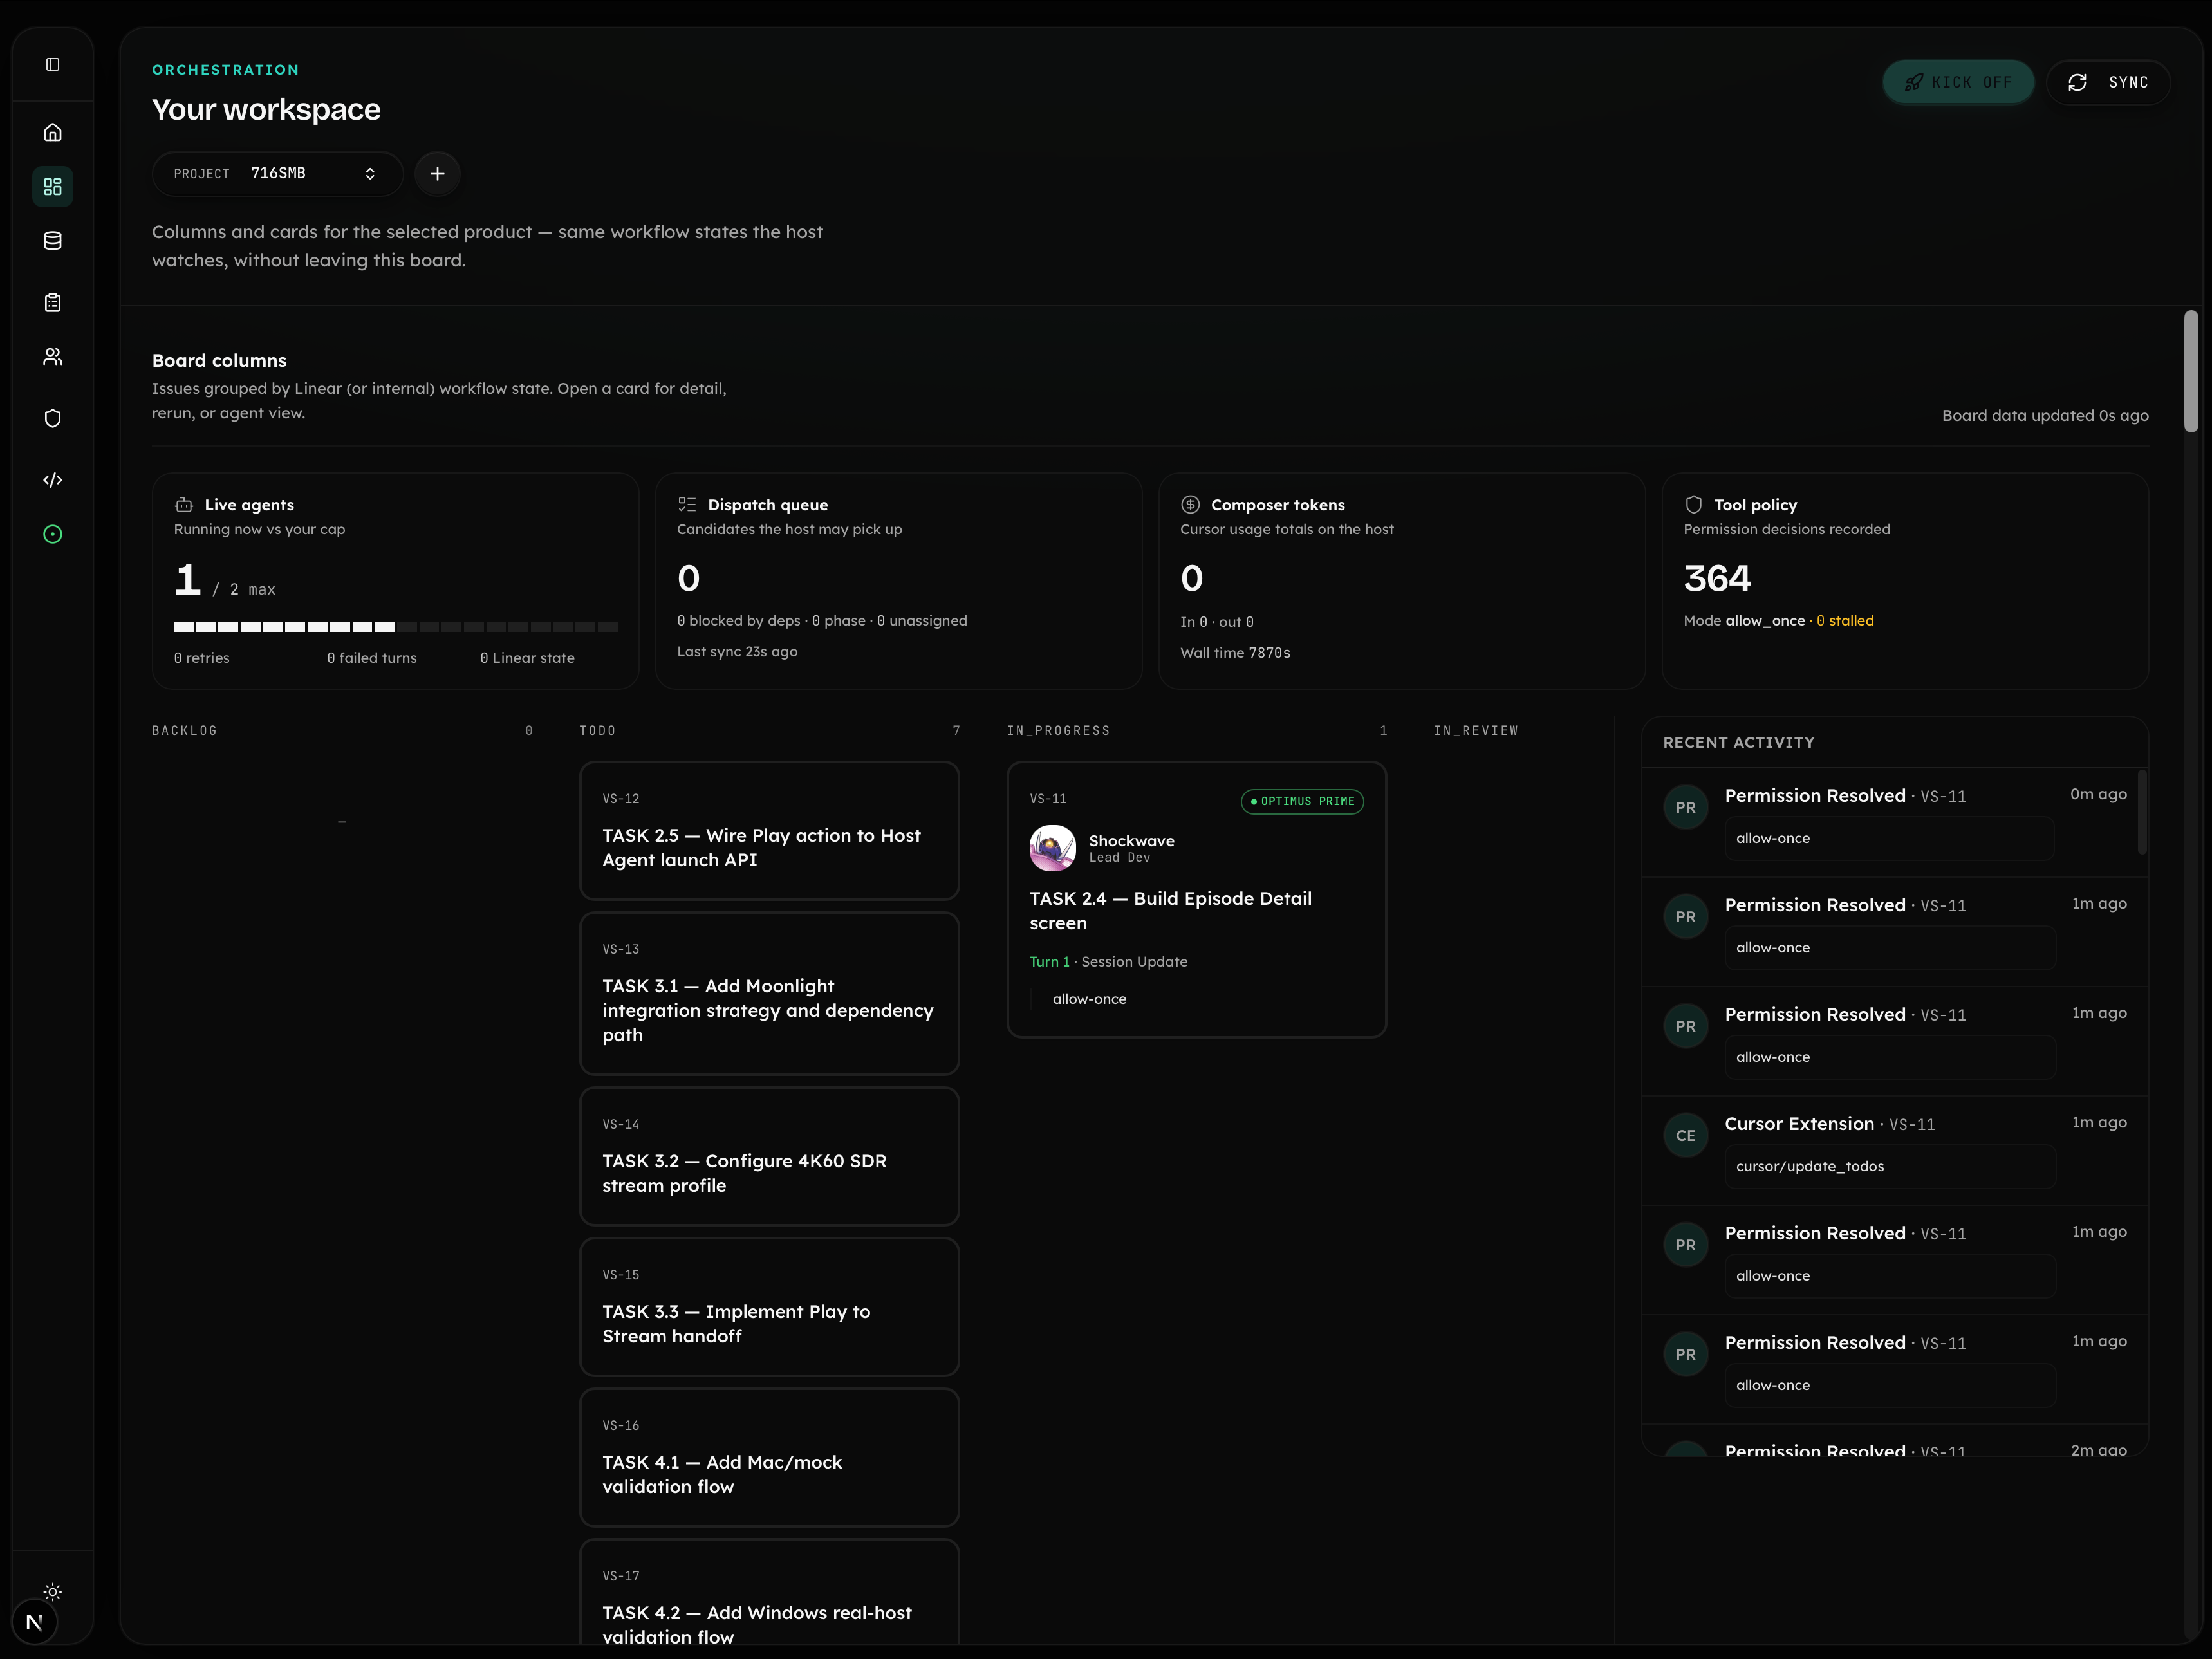Screen dimensions: 2212x1659
Task: Click the Tool policy shield icon
Action: [x=1693, y=505]
